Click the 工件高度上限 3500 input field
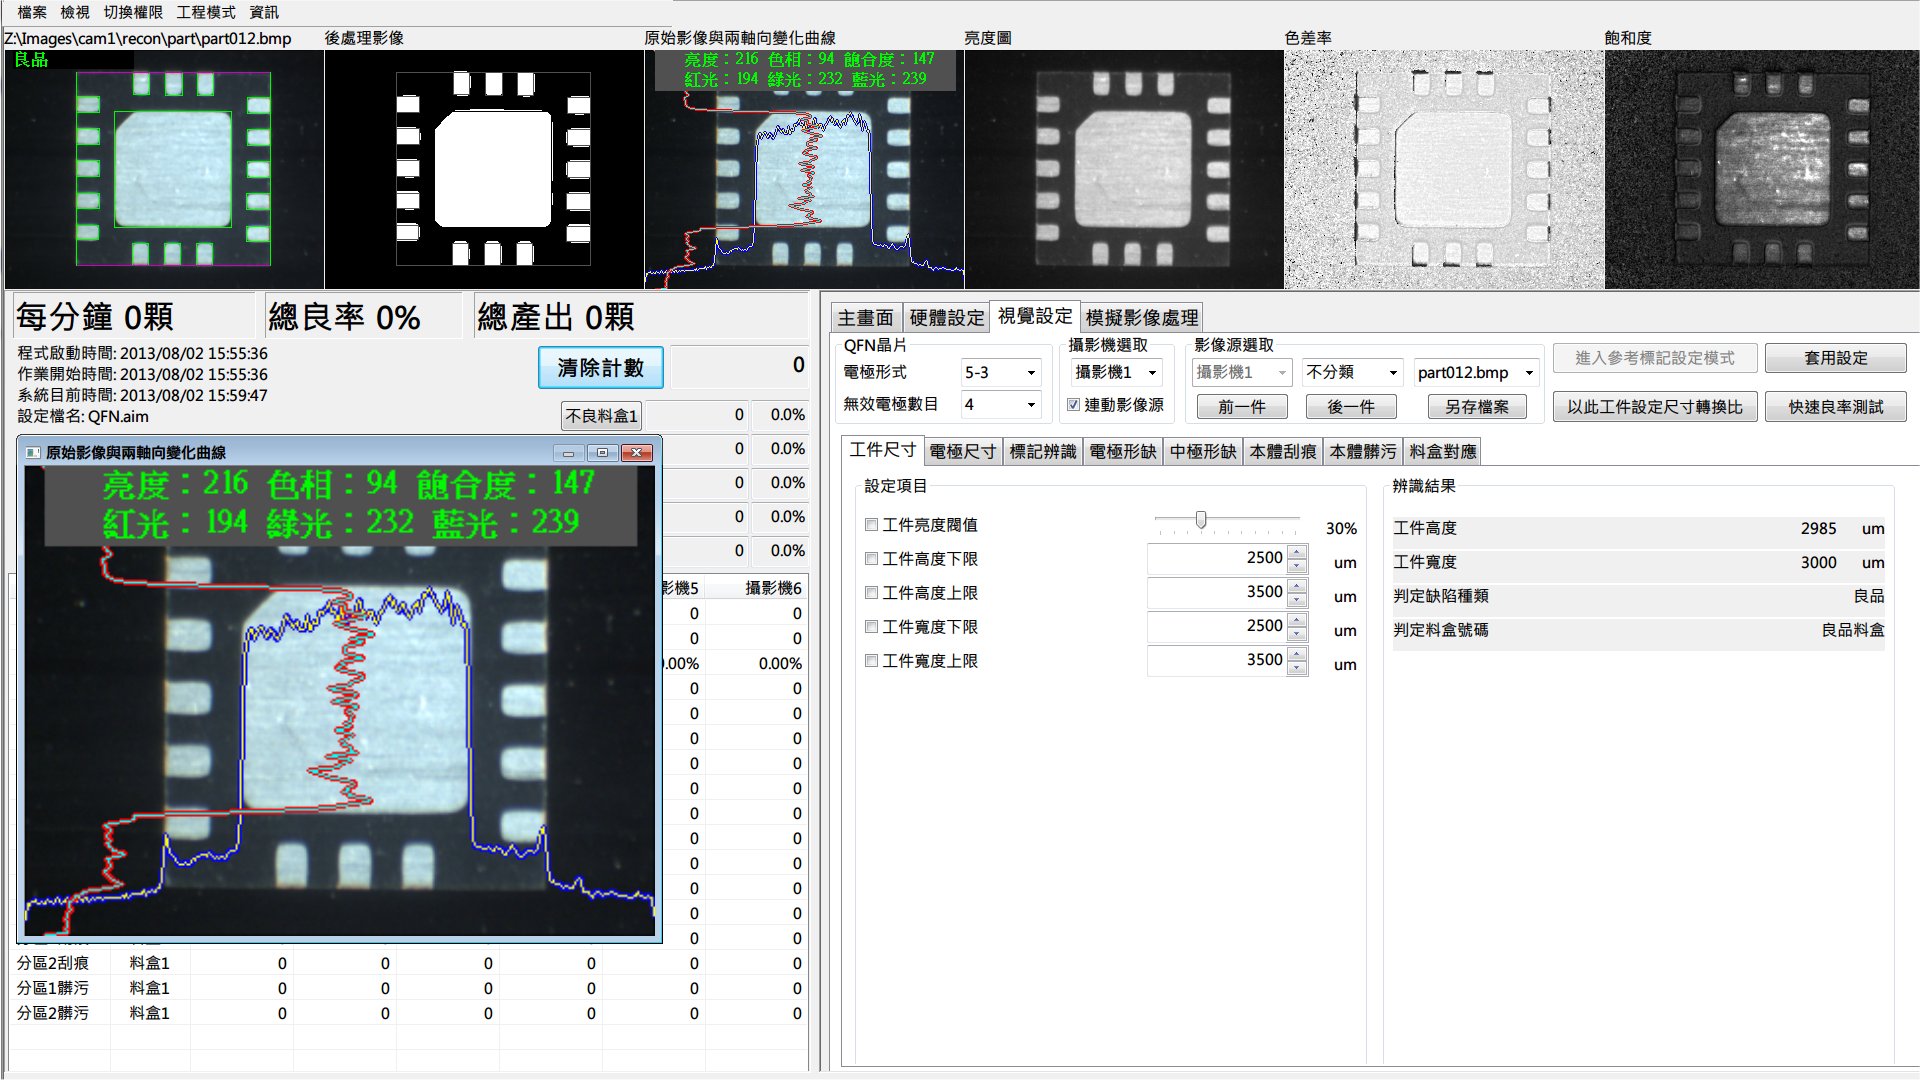The image size is (1920, 1080). 1217,592
